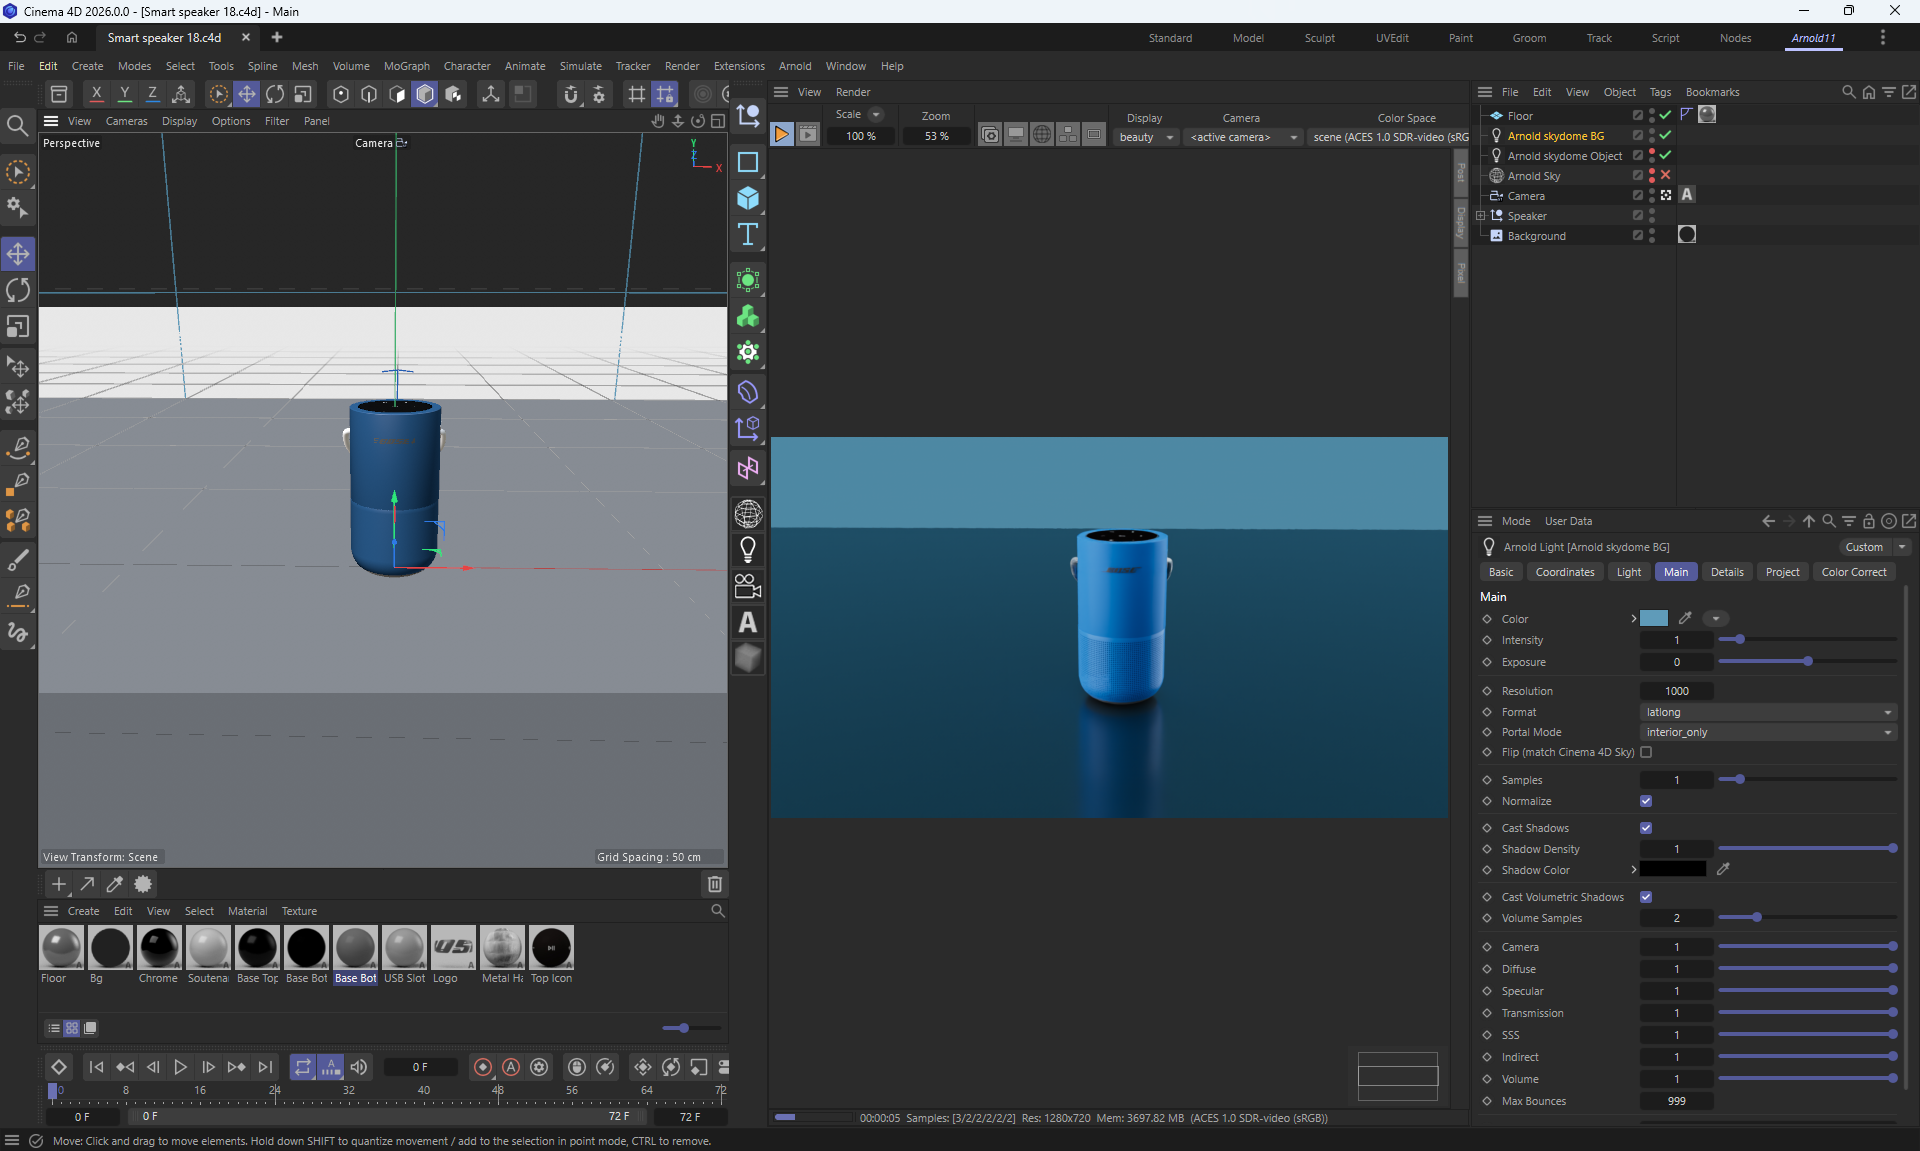Select the Rotate tool in left toolbar
This screenshot has height=1151, width=1920.
pyautogui.click(x=18, y=291)
